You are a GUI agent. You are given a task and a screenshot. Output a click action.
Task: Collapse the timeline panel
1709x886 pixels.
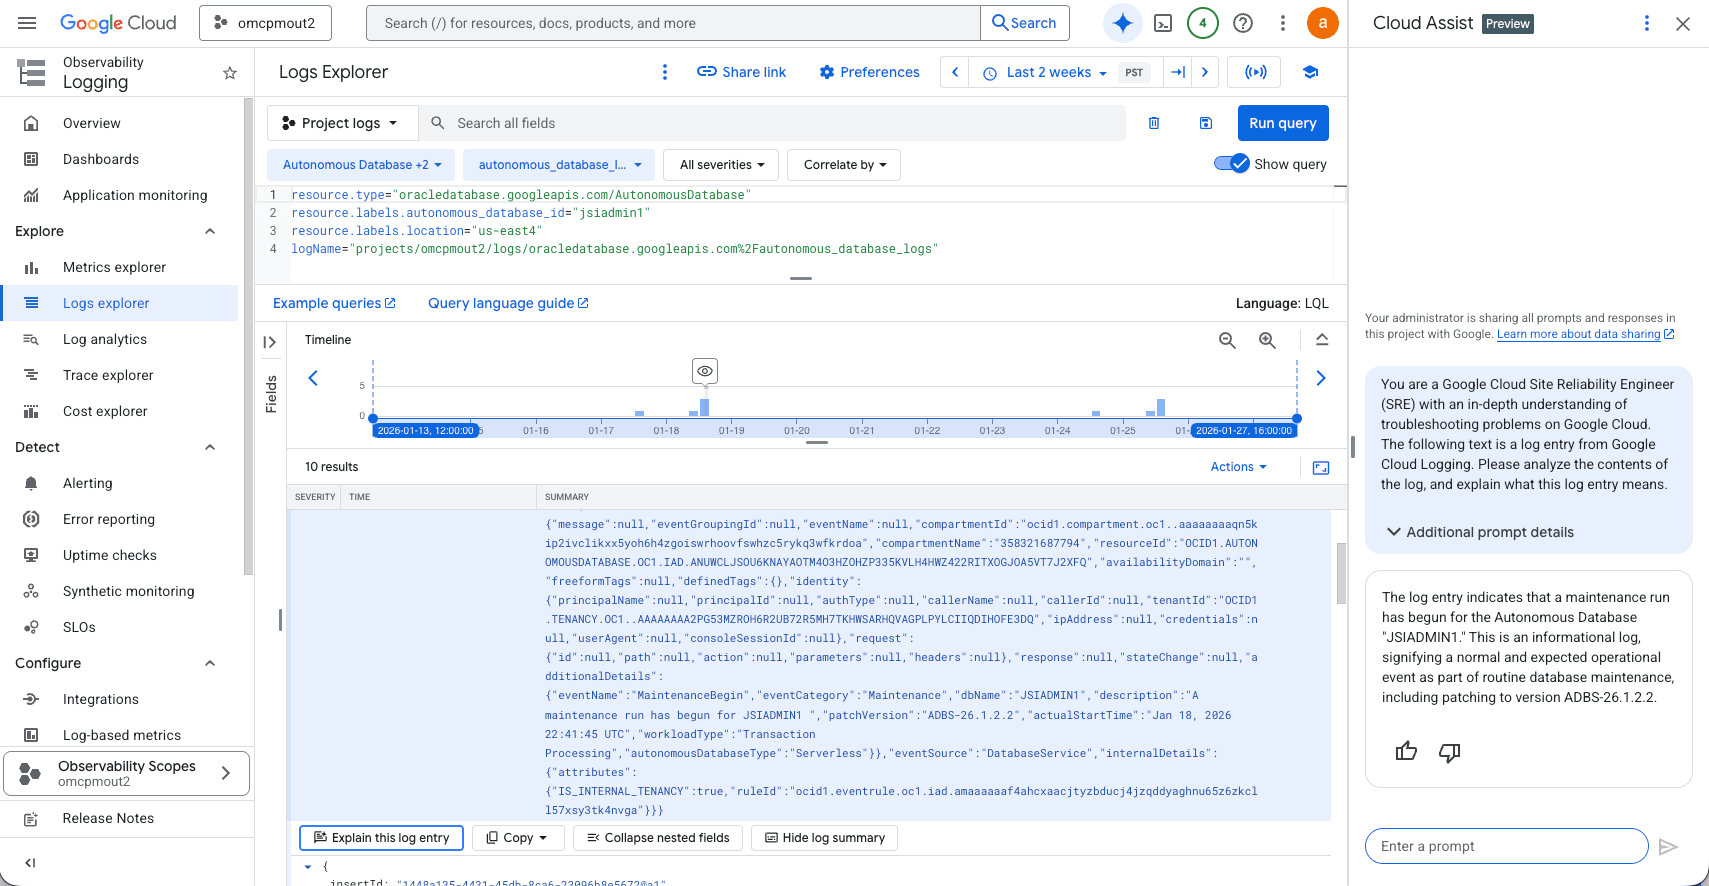1322,340
